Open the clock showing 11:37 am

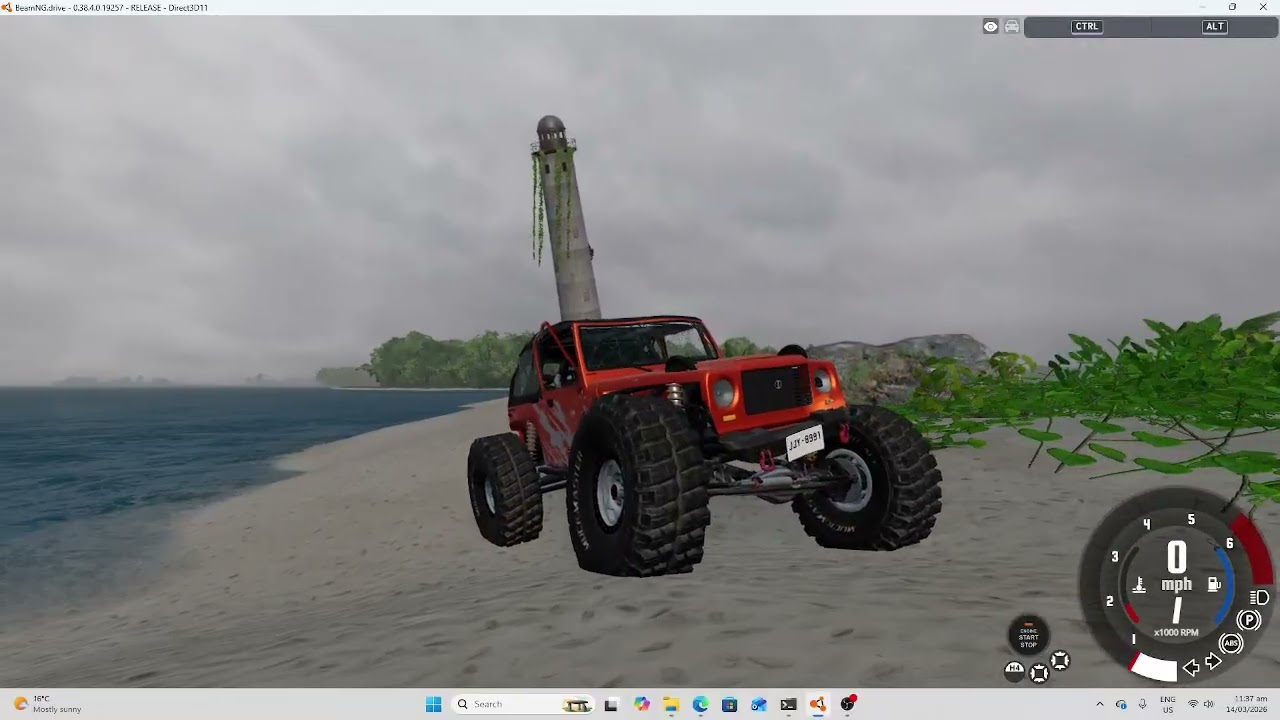(x=1249, y=704)
